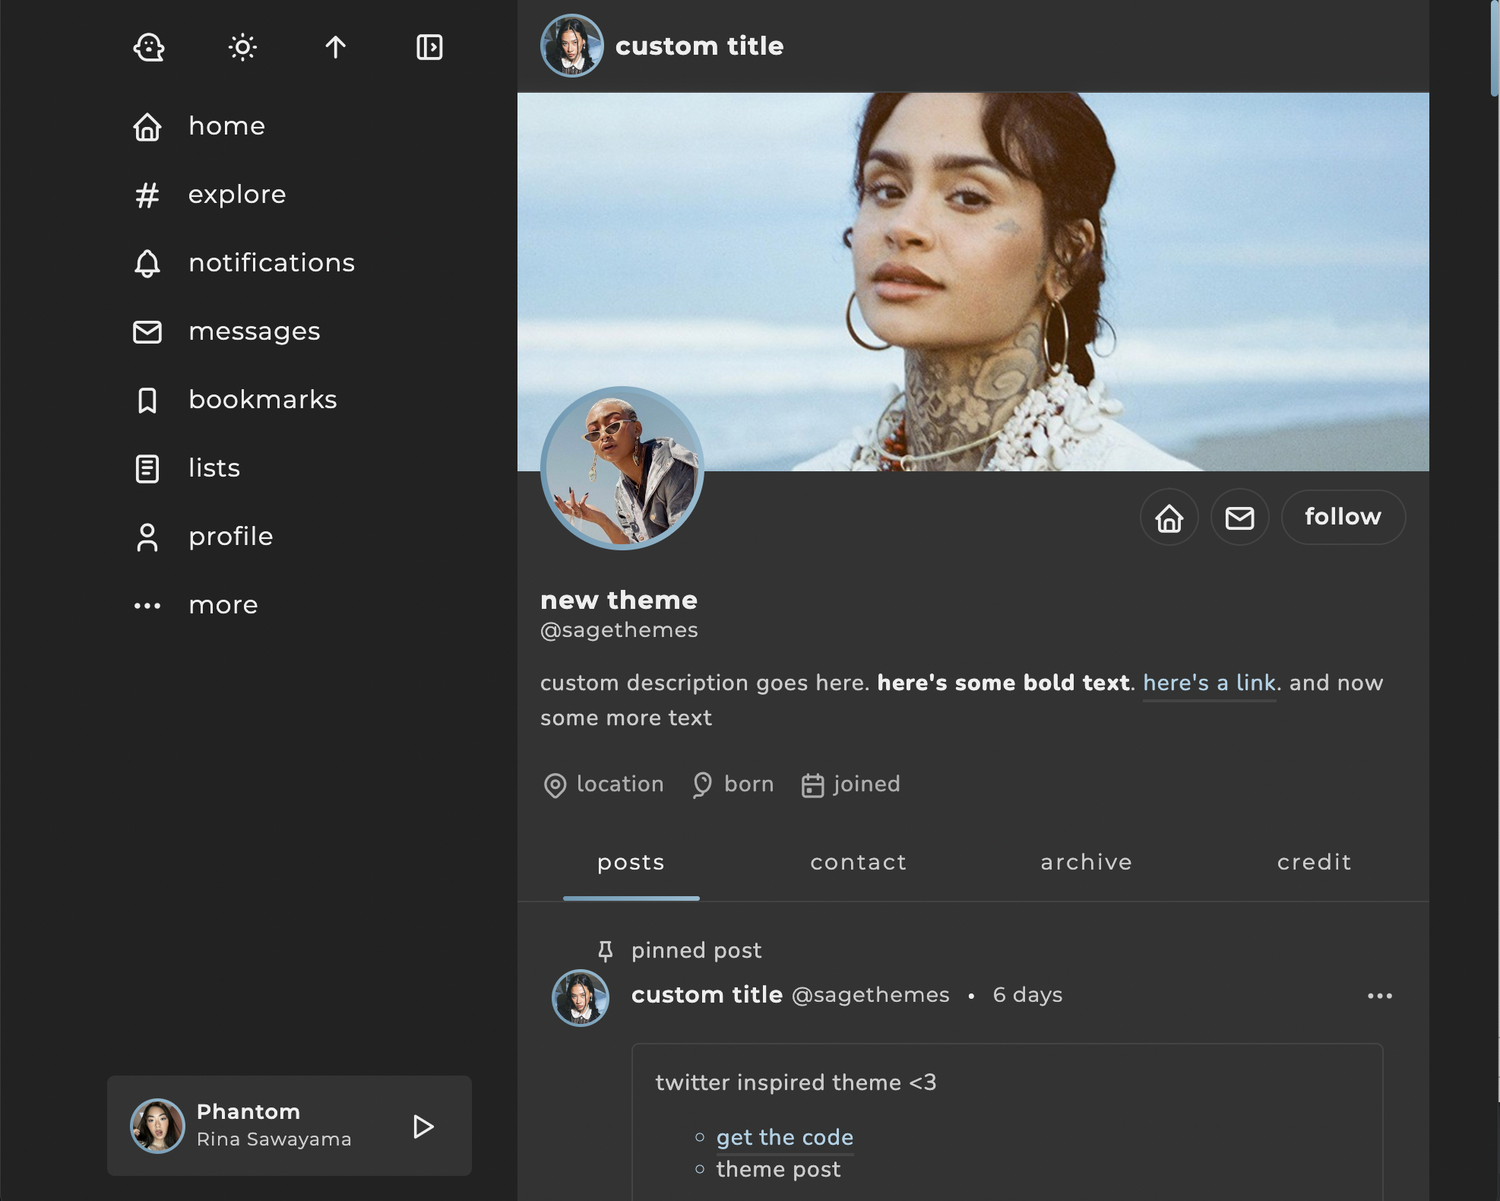Open the pinned post's three-dot options menu
The width and height of the screenshot is (1500, 1201).
[1379, 996]
